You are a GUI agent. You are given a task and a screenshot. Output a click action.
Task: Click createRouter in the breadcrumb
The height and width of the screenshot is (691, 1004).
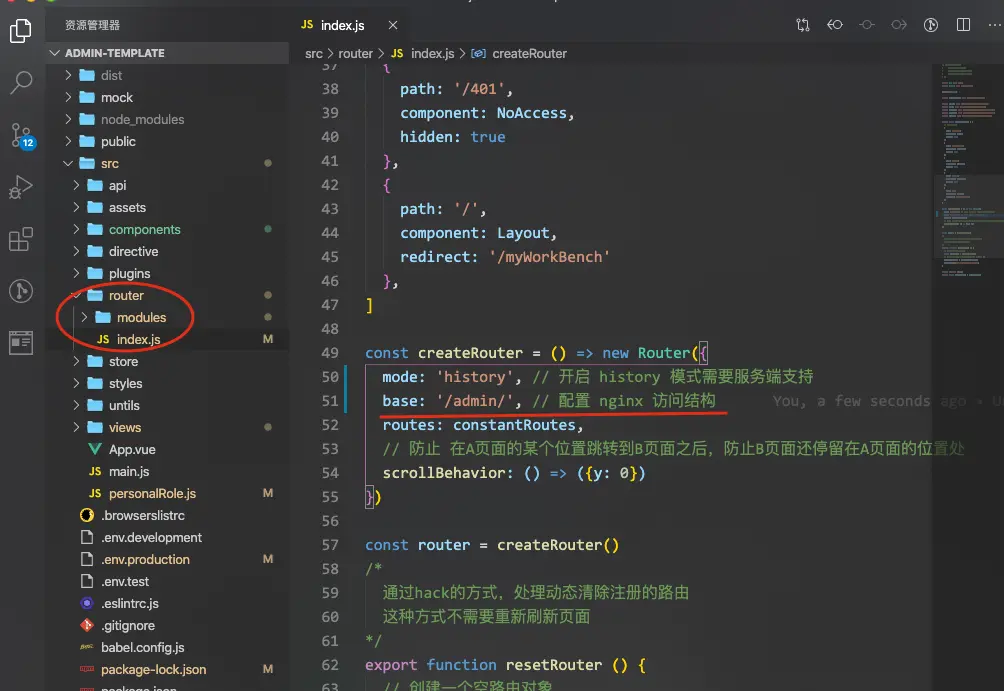pos(529,54)
